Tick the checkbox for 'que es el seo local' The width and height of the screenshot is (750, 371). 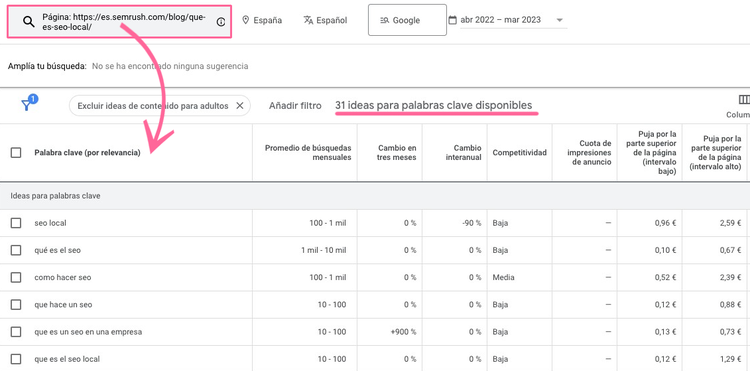tap(16, 359)
